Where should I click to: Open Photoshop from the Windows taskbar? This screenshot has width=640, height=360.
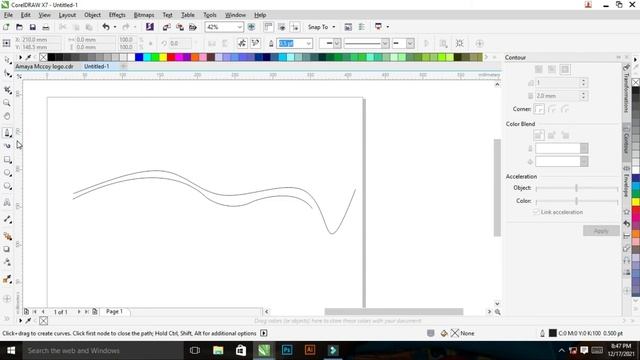[x=287, y=350]
